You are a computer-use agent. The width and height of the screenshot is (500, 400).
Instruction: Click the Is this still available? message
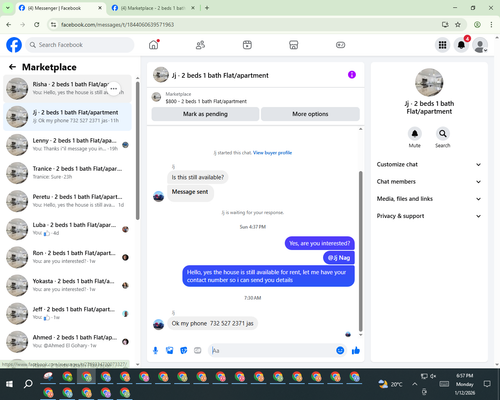198,177
